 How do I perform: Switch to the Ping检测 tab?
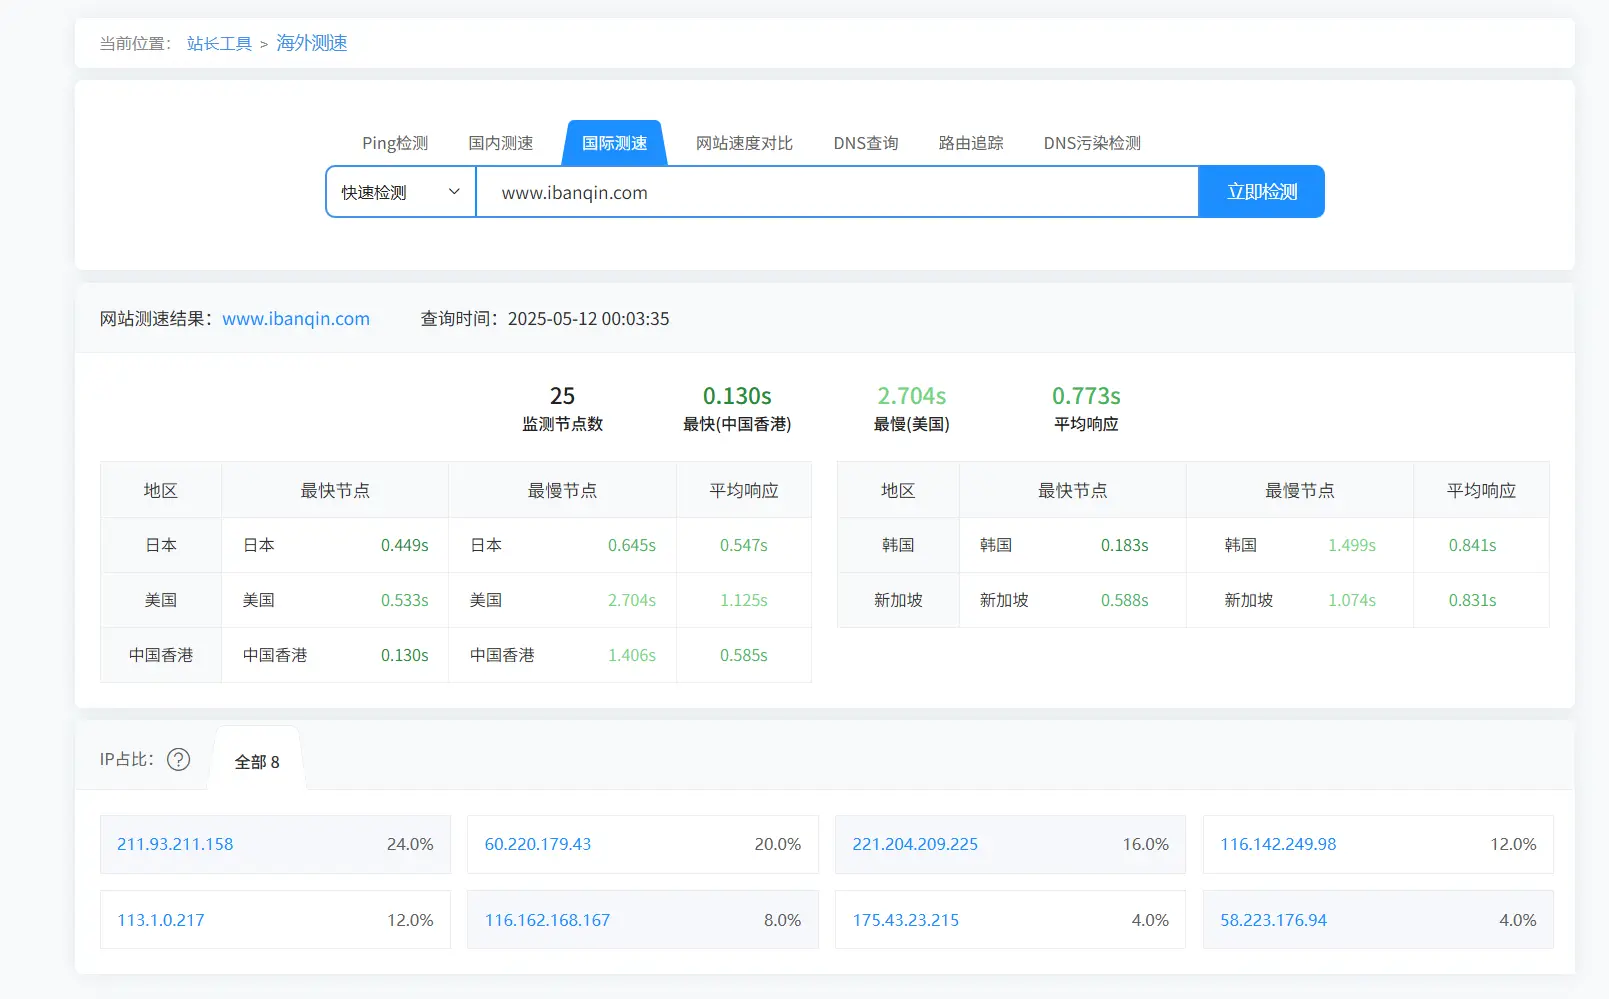(395, 143)
